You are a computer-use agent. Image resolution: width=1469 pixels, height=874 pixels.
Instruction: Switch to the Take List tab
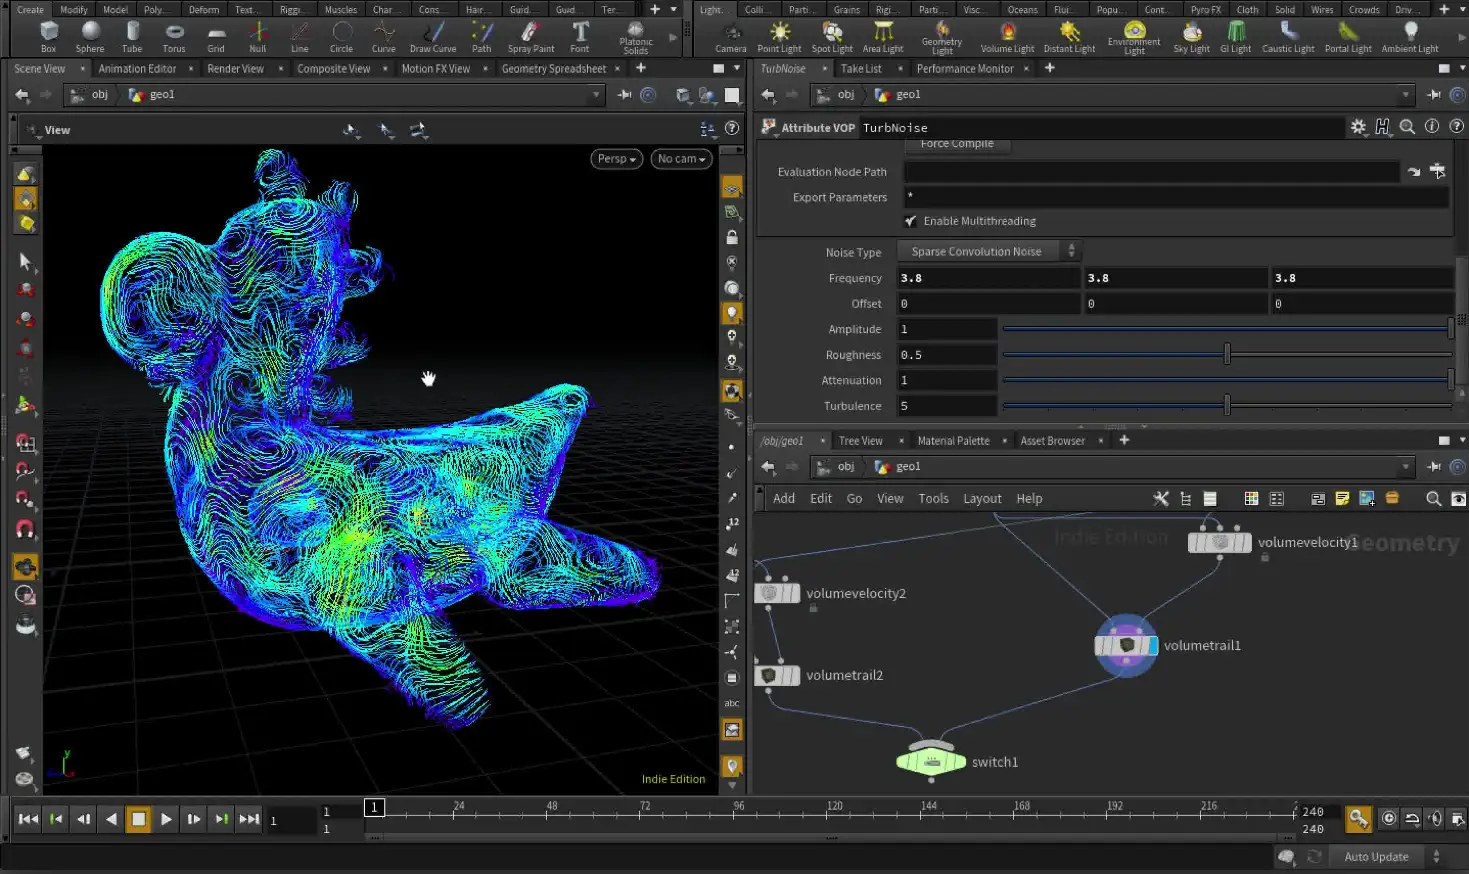[861, 68]
